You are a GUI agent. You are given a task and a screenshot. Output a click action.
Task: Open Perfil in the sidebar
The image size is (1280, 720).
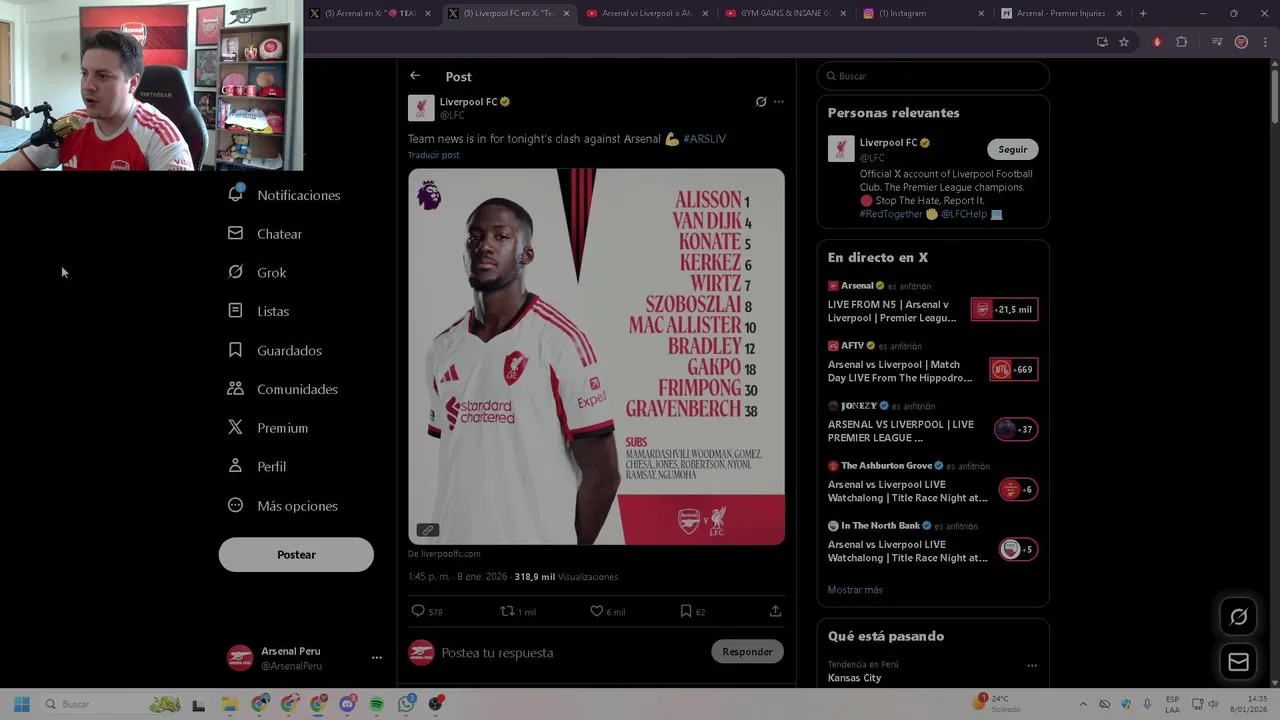257,466
